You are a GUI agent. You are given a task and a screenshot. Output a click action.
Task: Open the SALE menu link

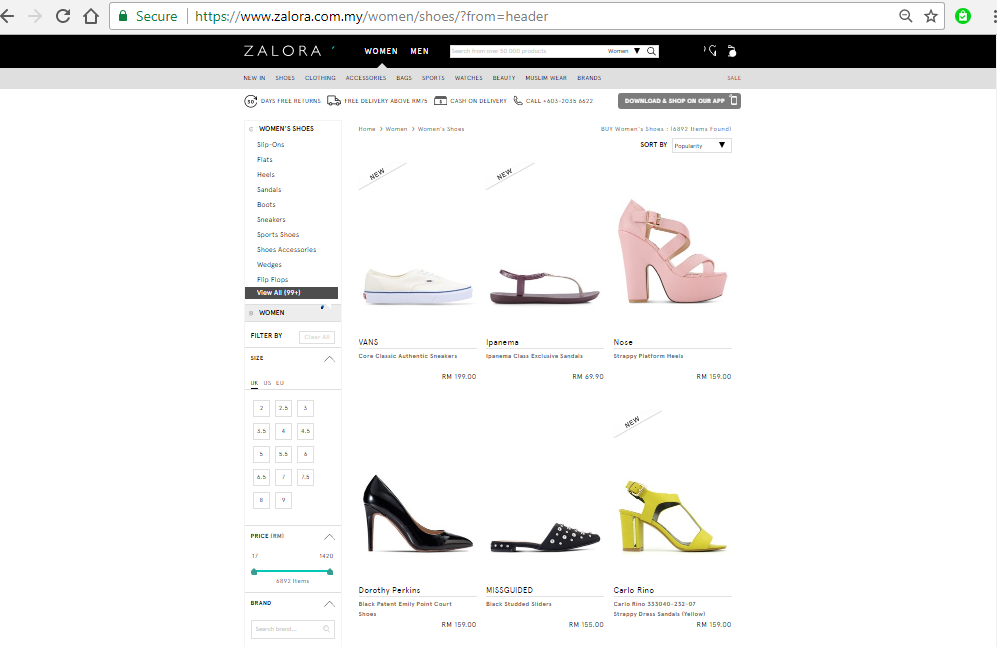(734, 78)
